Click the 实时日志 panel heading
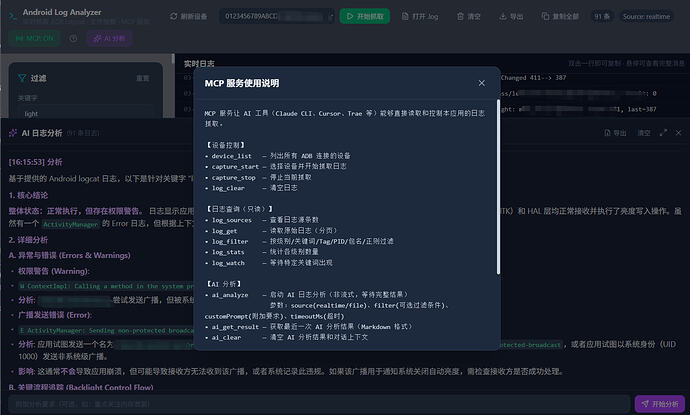Screen dimensions: 690x415 click(199, 64)
